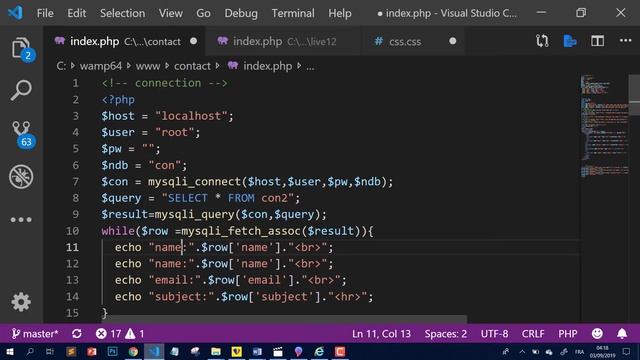
Task: Synchronize changes via status bar sync icon
Action: tap(77, 334)
